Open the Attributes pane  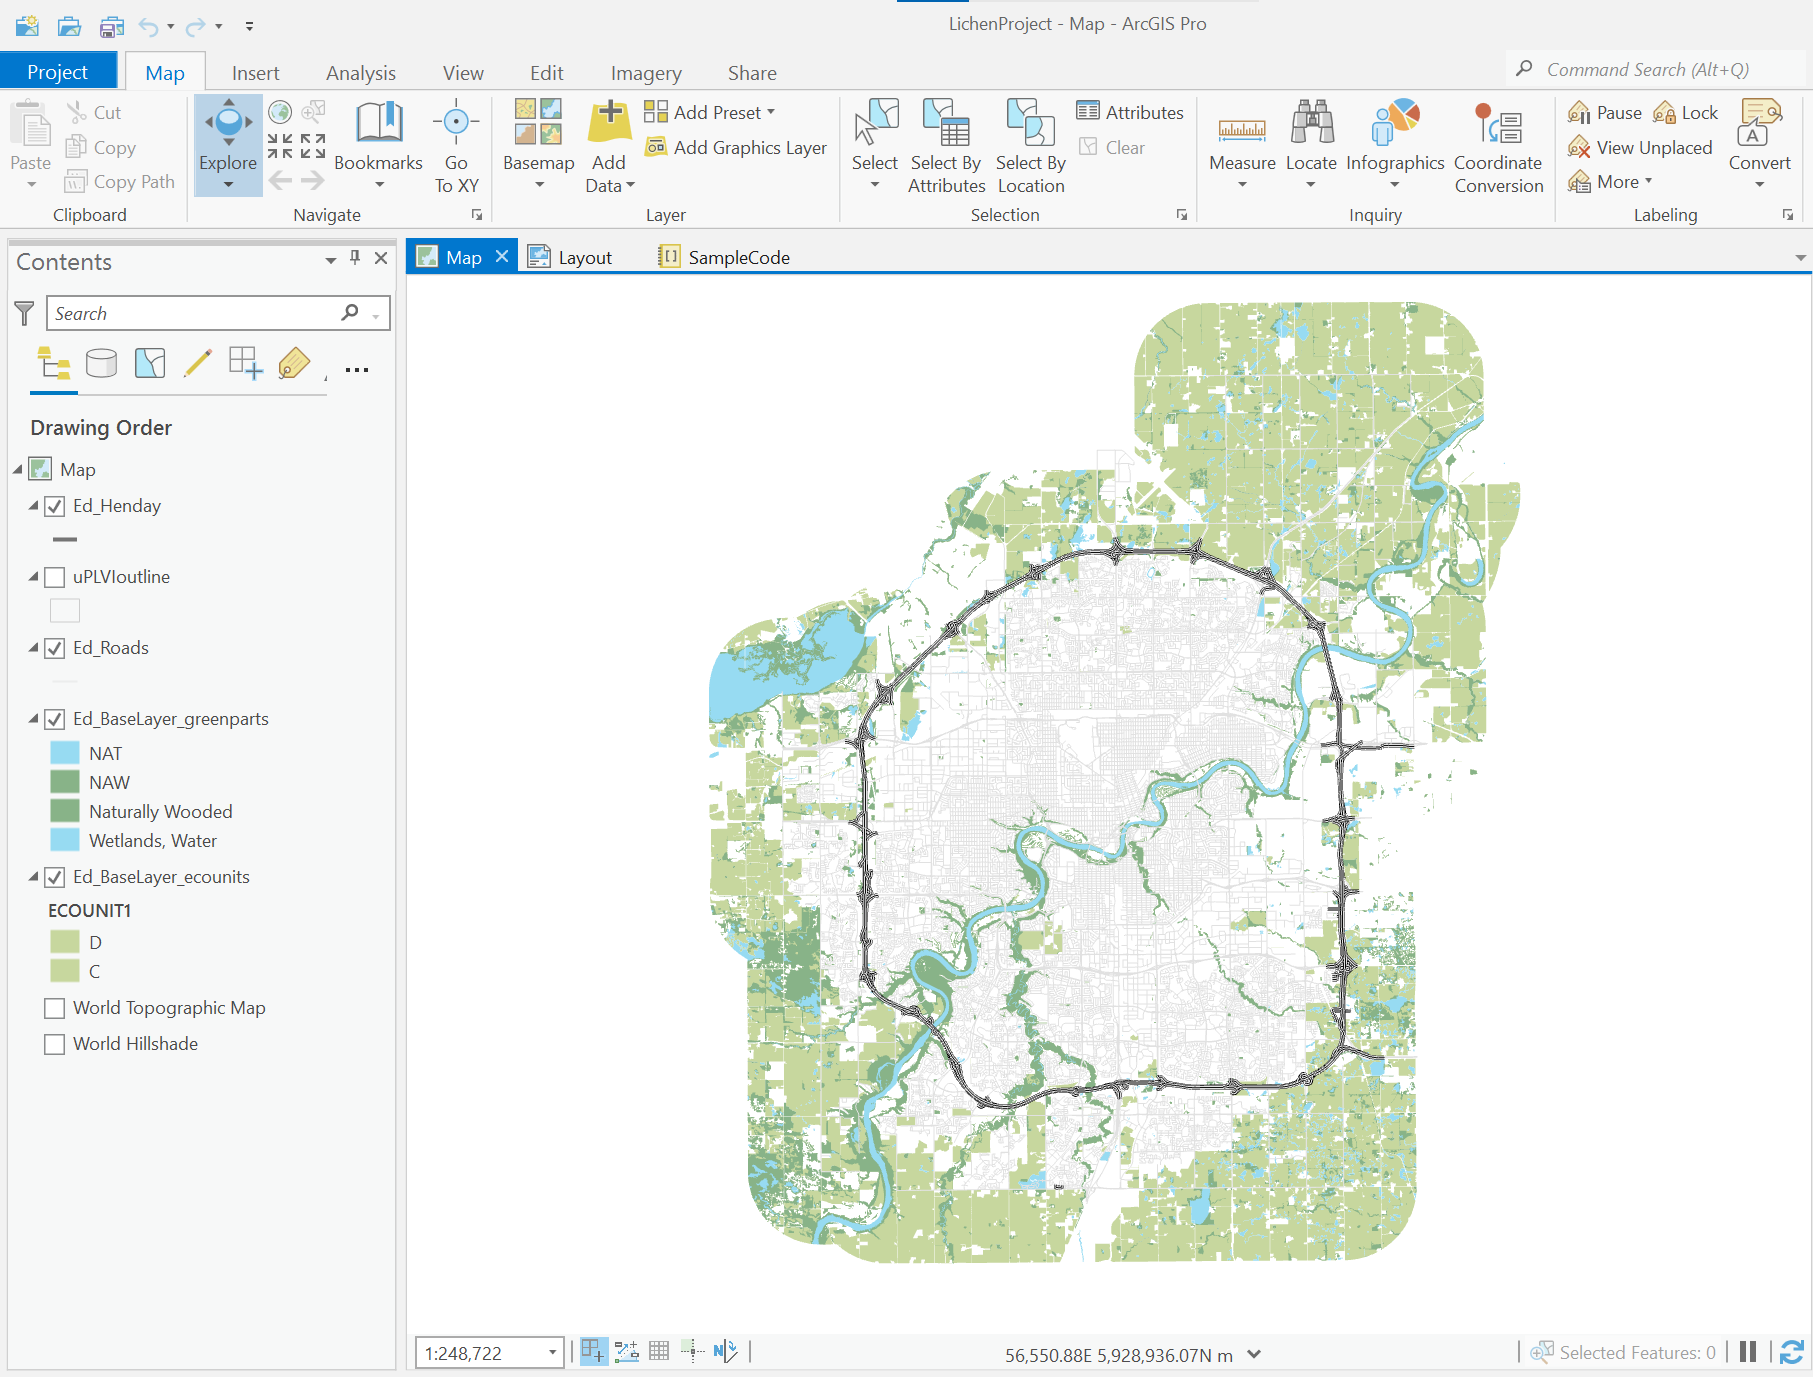(1130, 112)
